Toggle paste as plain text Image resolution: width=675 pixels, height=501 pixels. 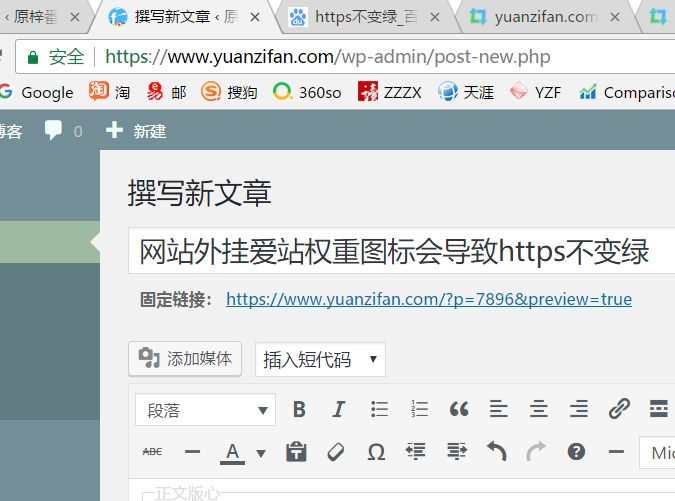(295, 452)
